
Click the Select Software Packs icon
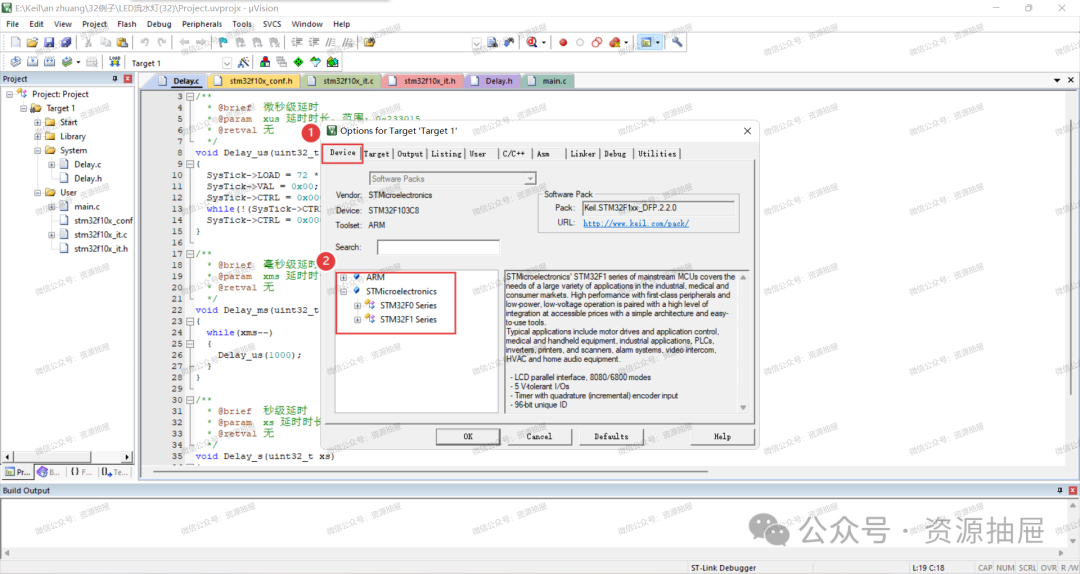[315, 62]
